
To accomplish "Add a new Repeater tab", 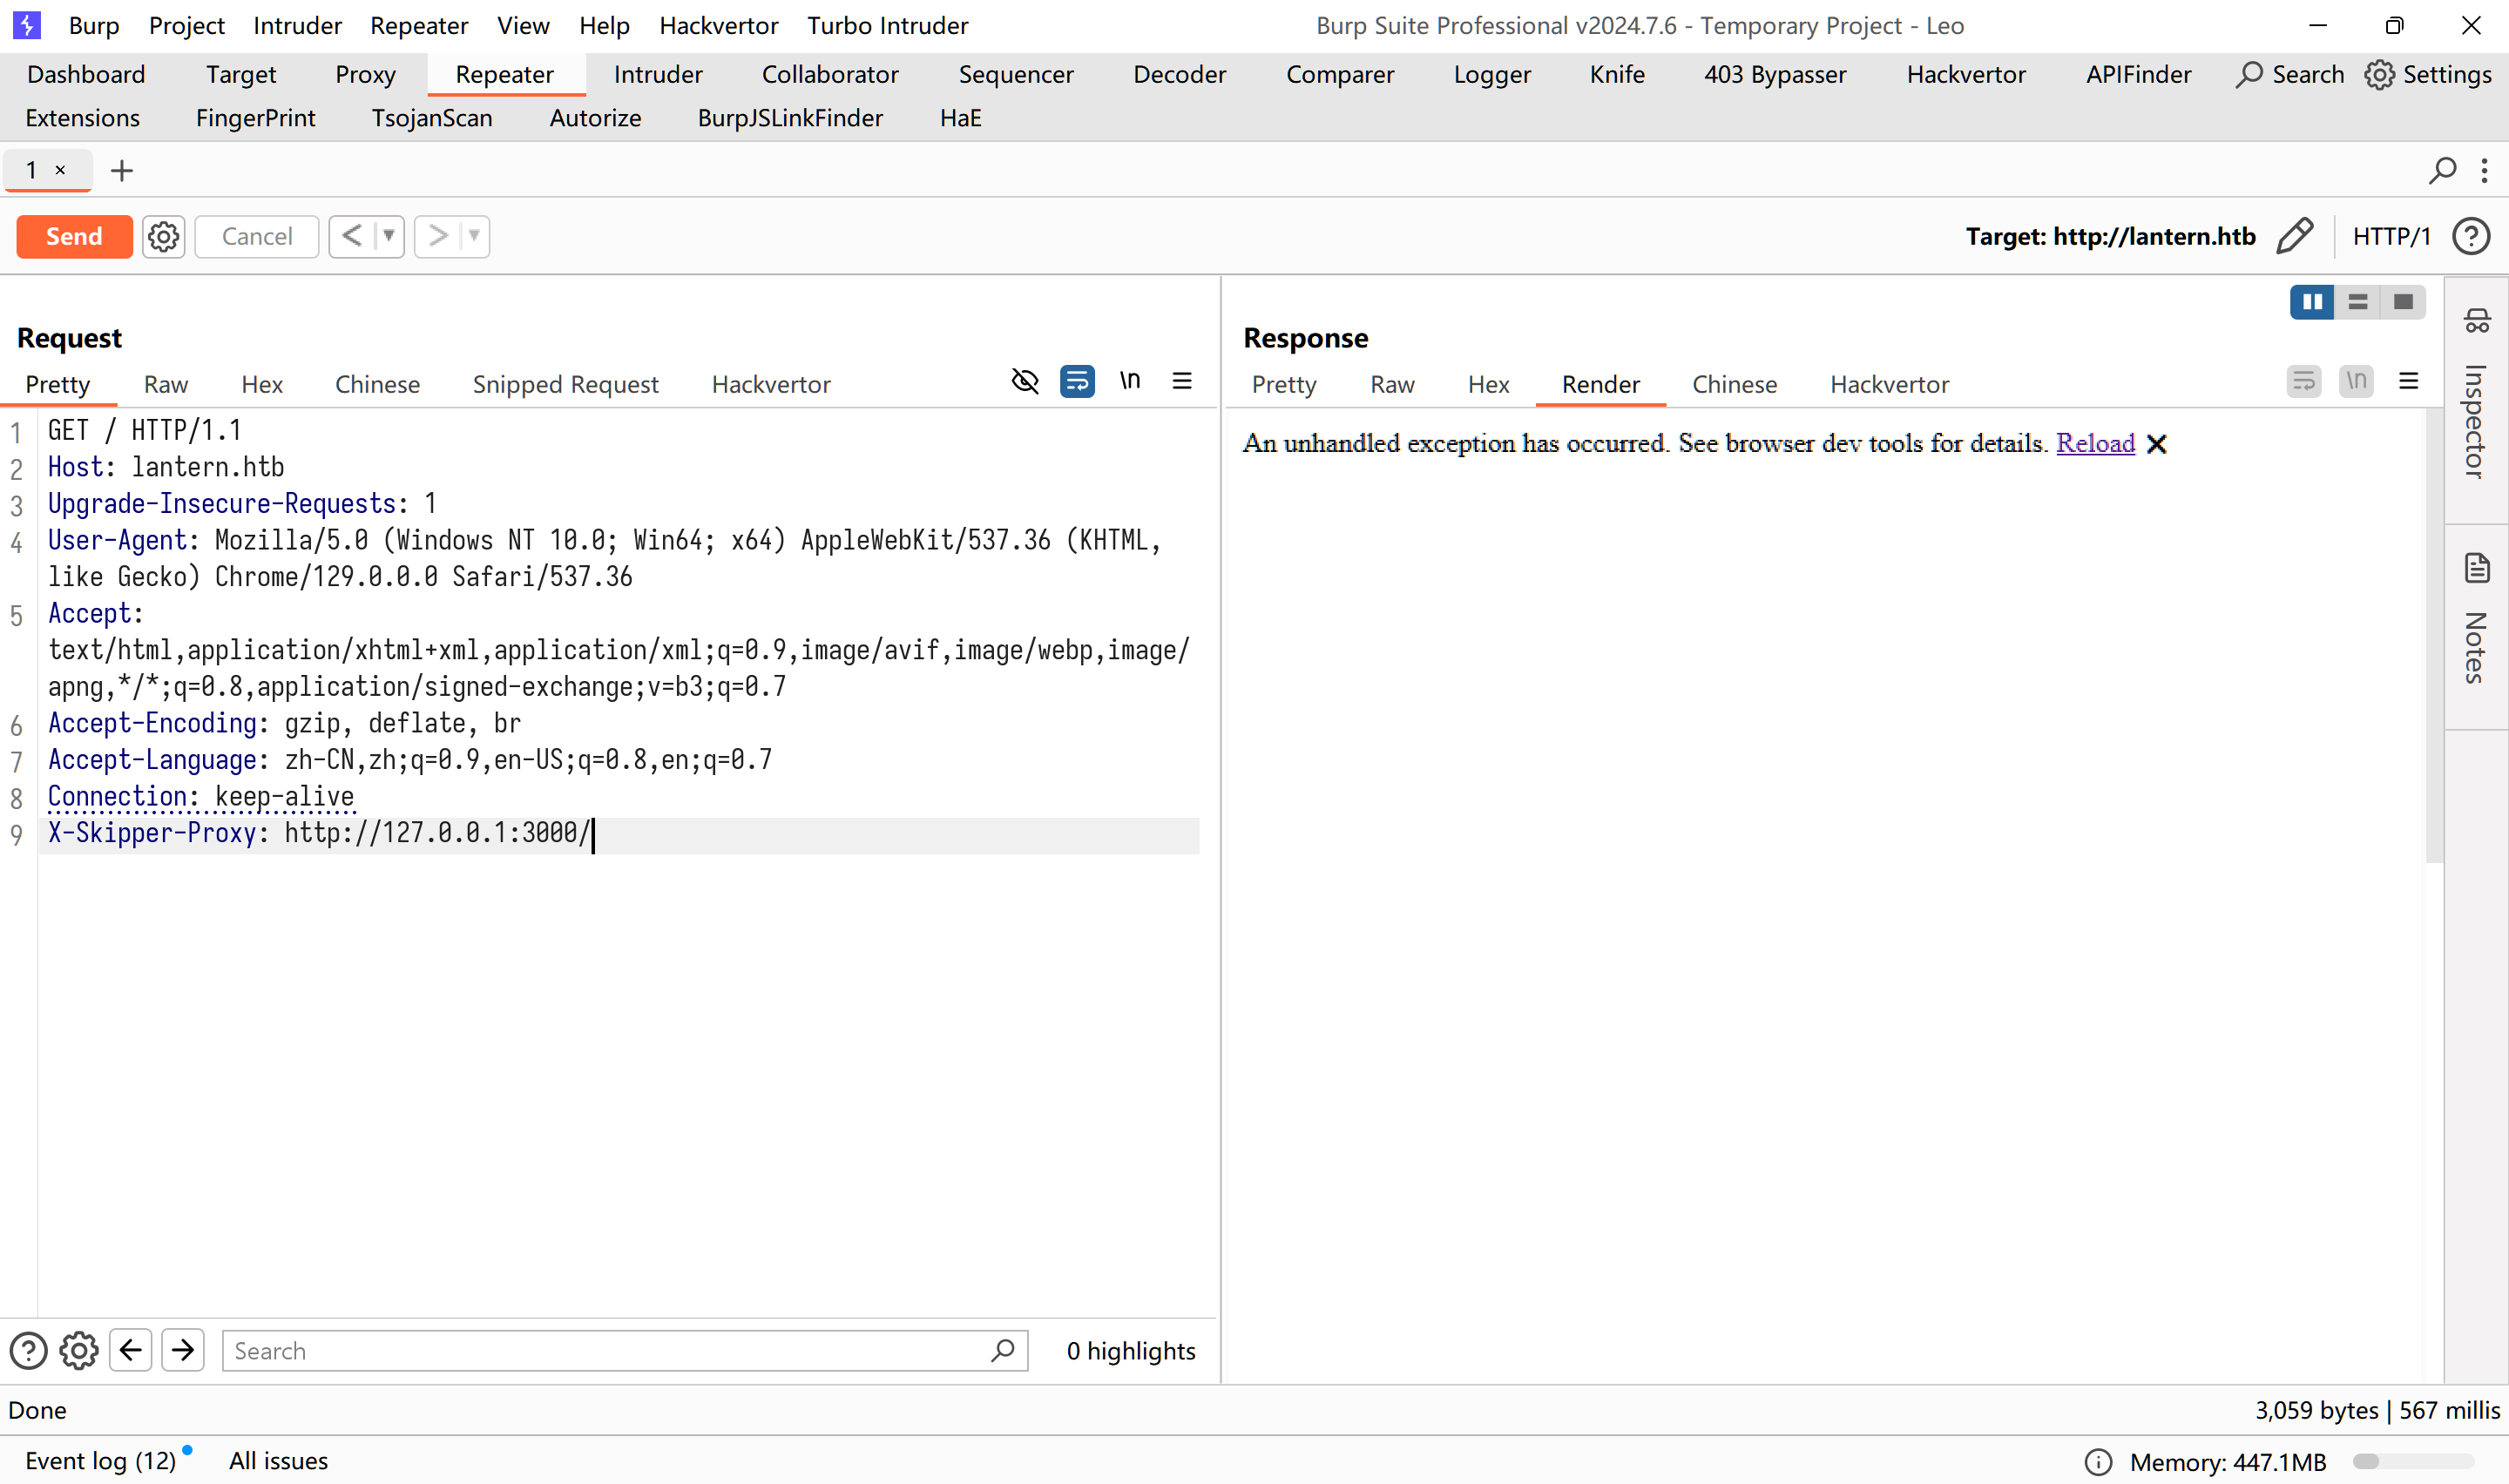I will [x=121, y=171].
